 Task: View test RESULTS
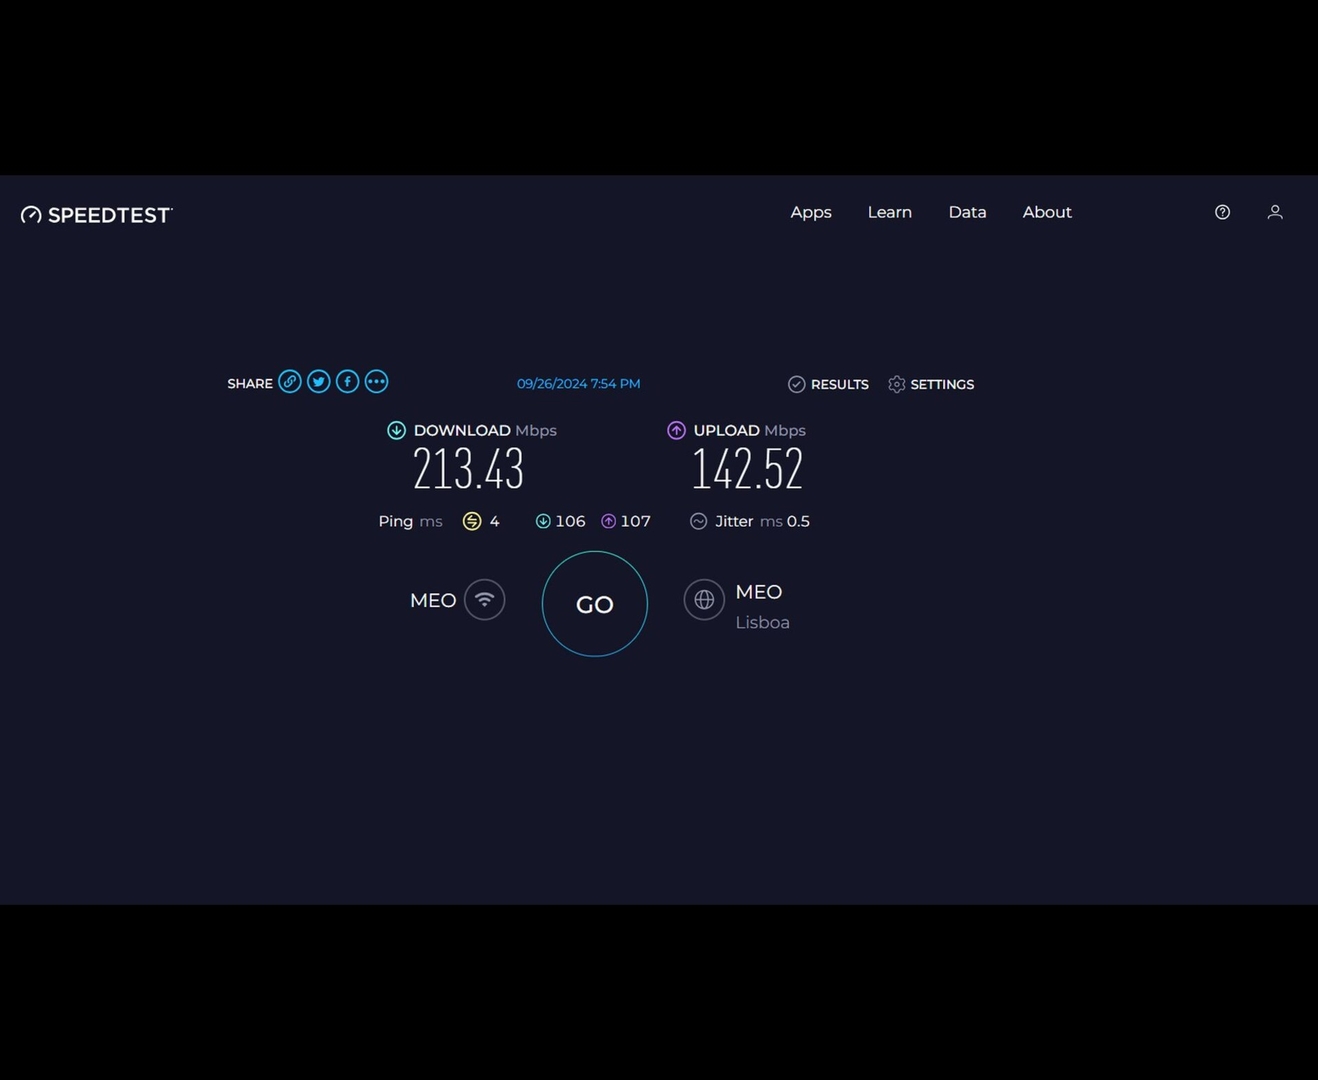(828, 384)
